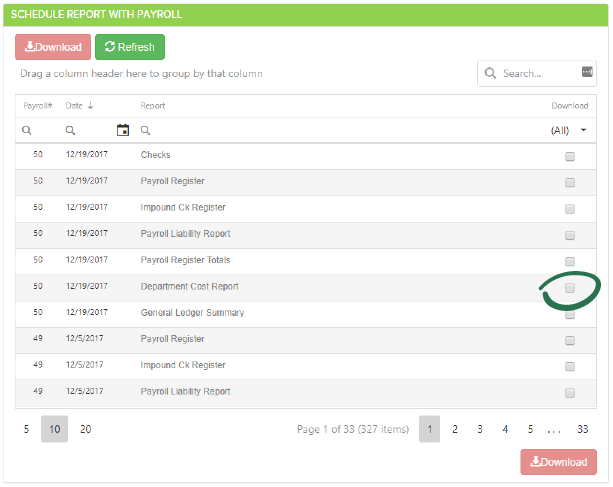The width and height of the screenshot is (613, 487).
Task: Go to page 2
Action: (x=455, y=429)
